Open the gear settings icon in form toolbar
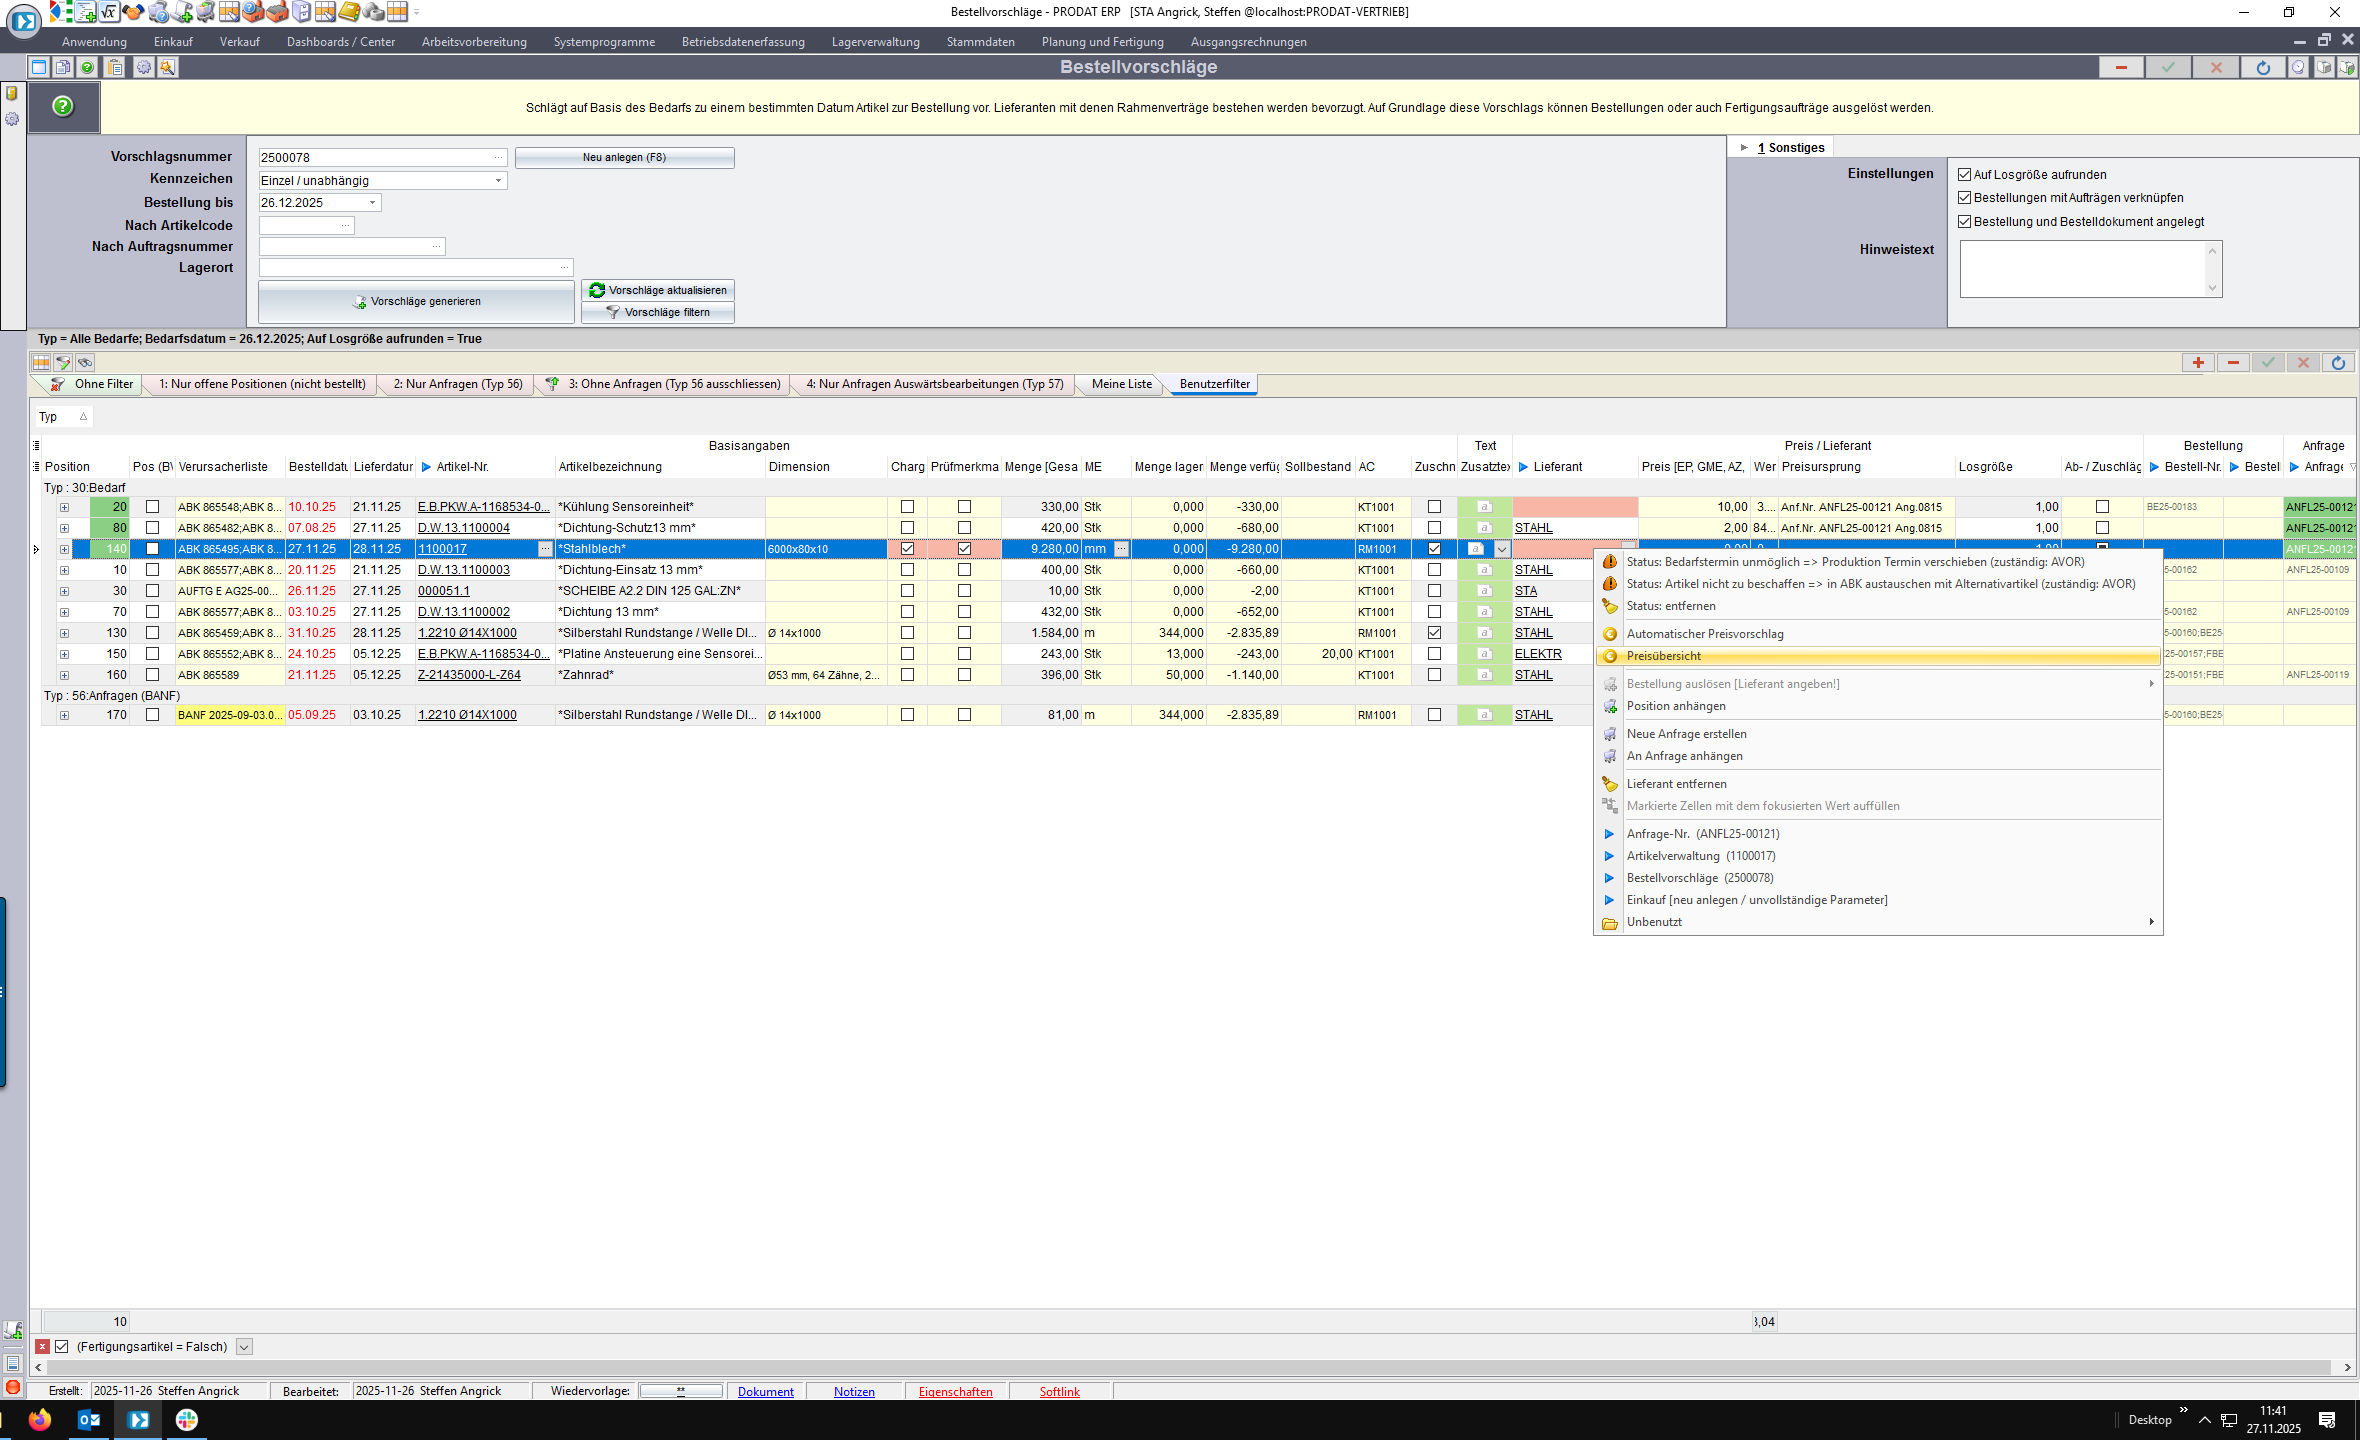This screenshot has width=2360, height=1440. coord(144,67)
